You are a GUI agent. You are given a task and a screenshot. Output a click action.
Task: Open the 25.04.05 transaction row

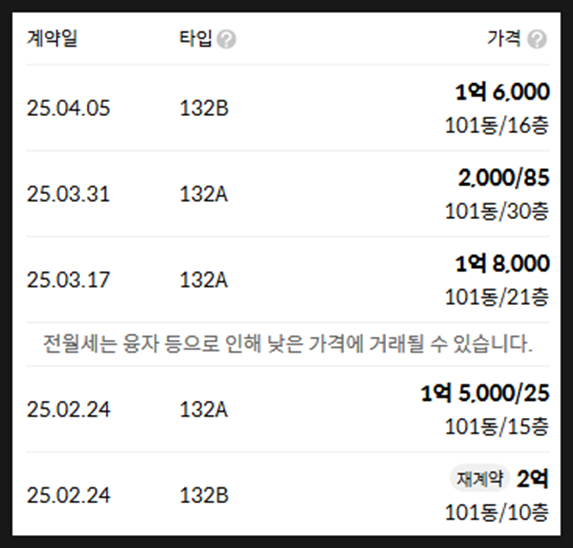pos(288,108)
